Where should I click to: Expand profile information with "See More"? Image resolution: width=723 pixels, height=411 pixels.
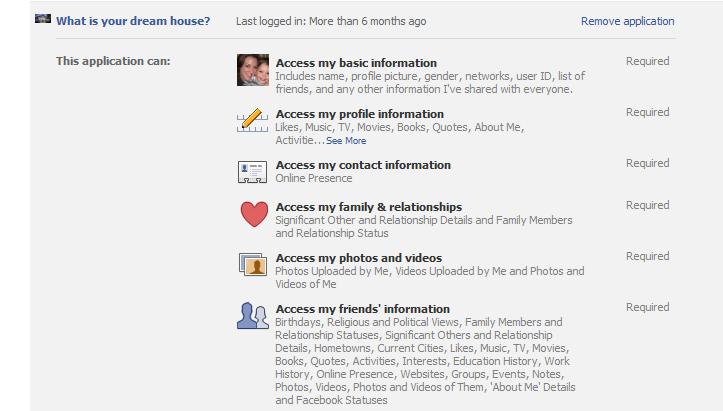tap(346, 141)
